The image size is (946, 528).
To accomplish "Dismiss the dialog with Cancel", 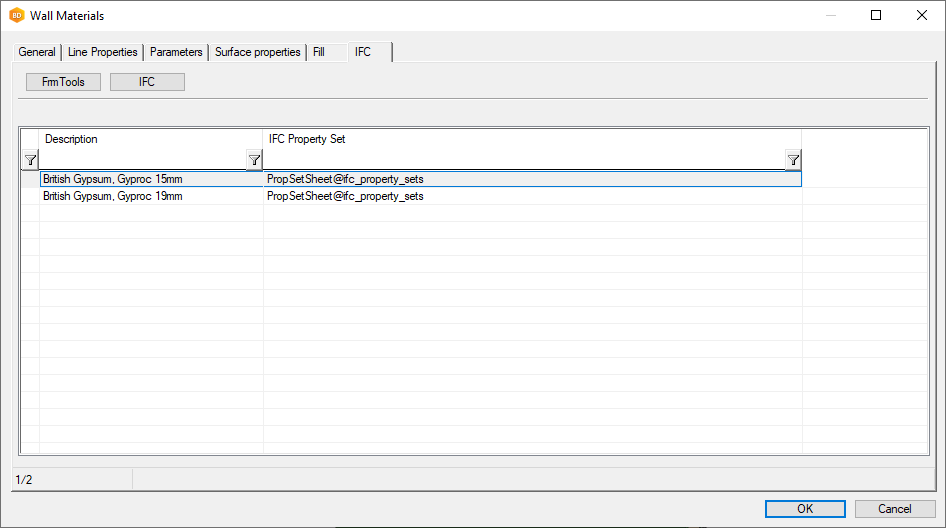I will (x=895, y=509).
